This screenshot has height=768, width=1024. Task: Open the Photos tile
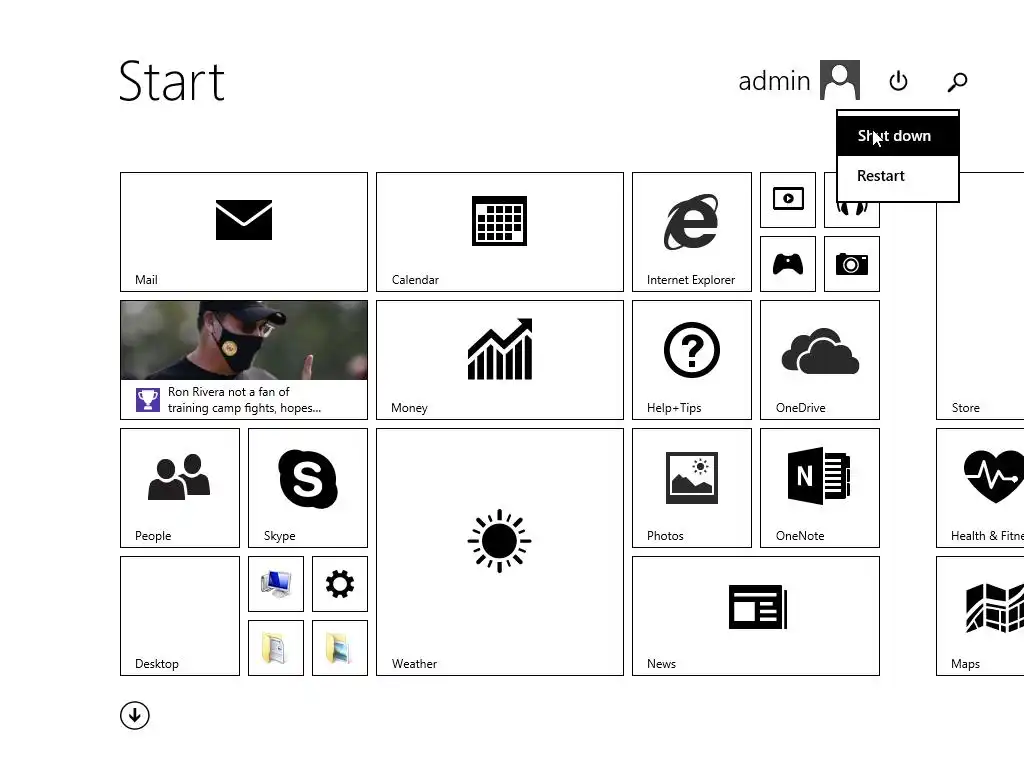point(692,488)
